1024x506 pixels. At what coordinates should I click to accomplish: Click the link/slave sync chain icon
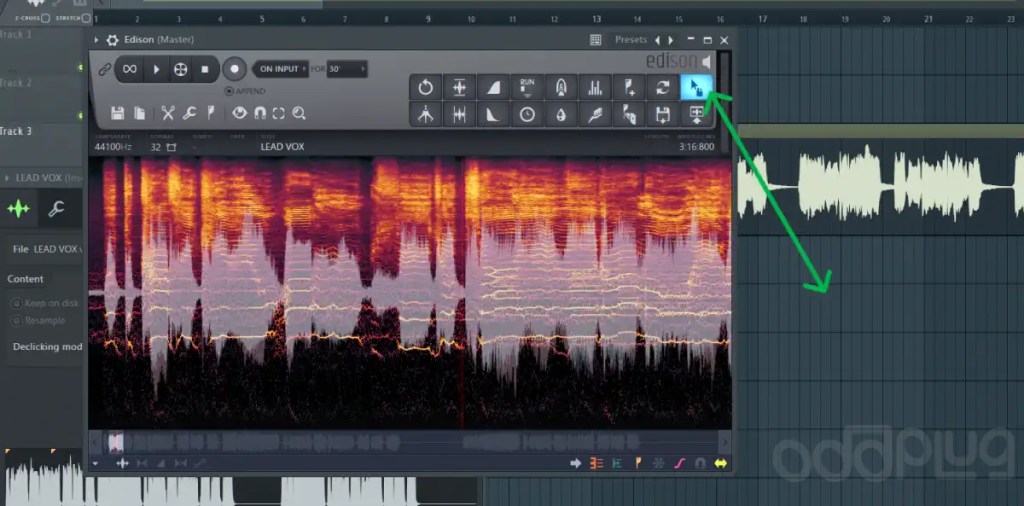tap(104, 69)
